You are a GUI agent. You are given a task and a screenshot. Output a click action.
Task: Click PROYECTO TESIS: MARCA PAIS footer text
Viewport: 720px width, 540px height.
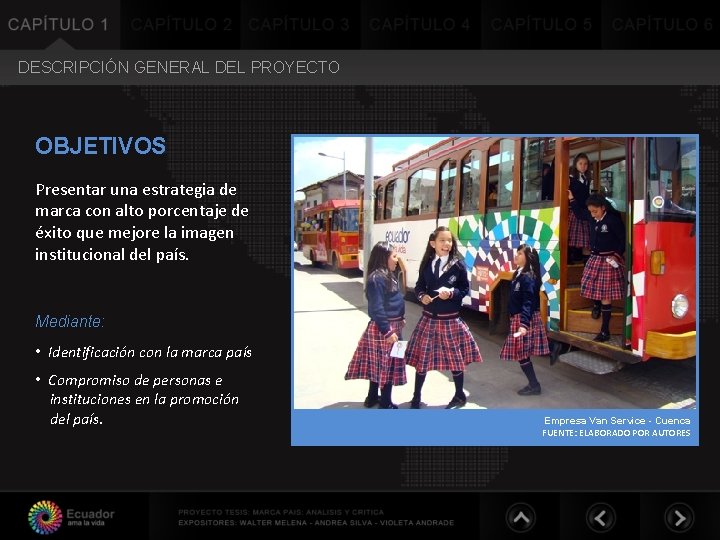pos(281,512)
